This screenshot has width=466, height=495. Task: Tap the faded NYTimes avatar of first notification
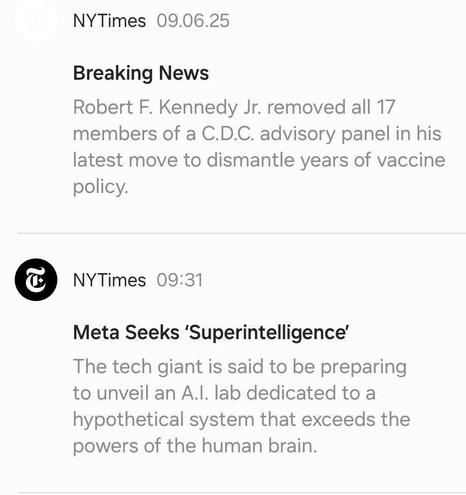[36, 20]
